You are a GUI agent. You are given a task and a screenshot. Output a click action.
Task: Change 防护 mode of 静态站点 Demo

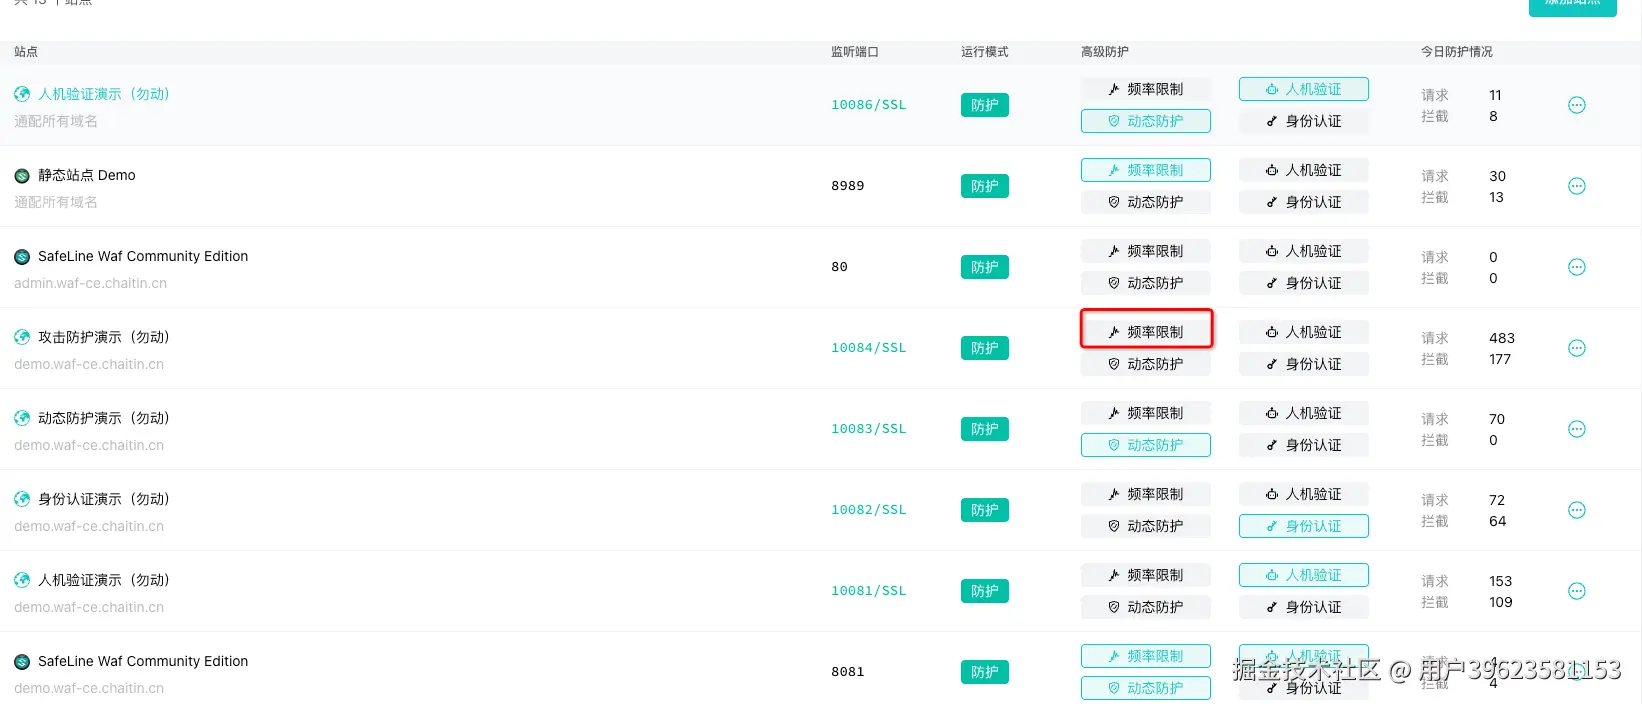pyautogui.click(x=985, y=186)
